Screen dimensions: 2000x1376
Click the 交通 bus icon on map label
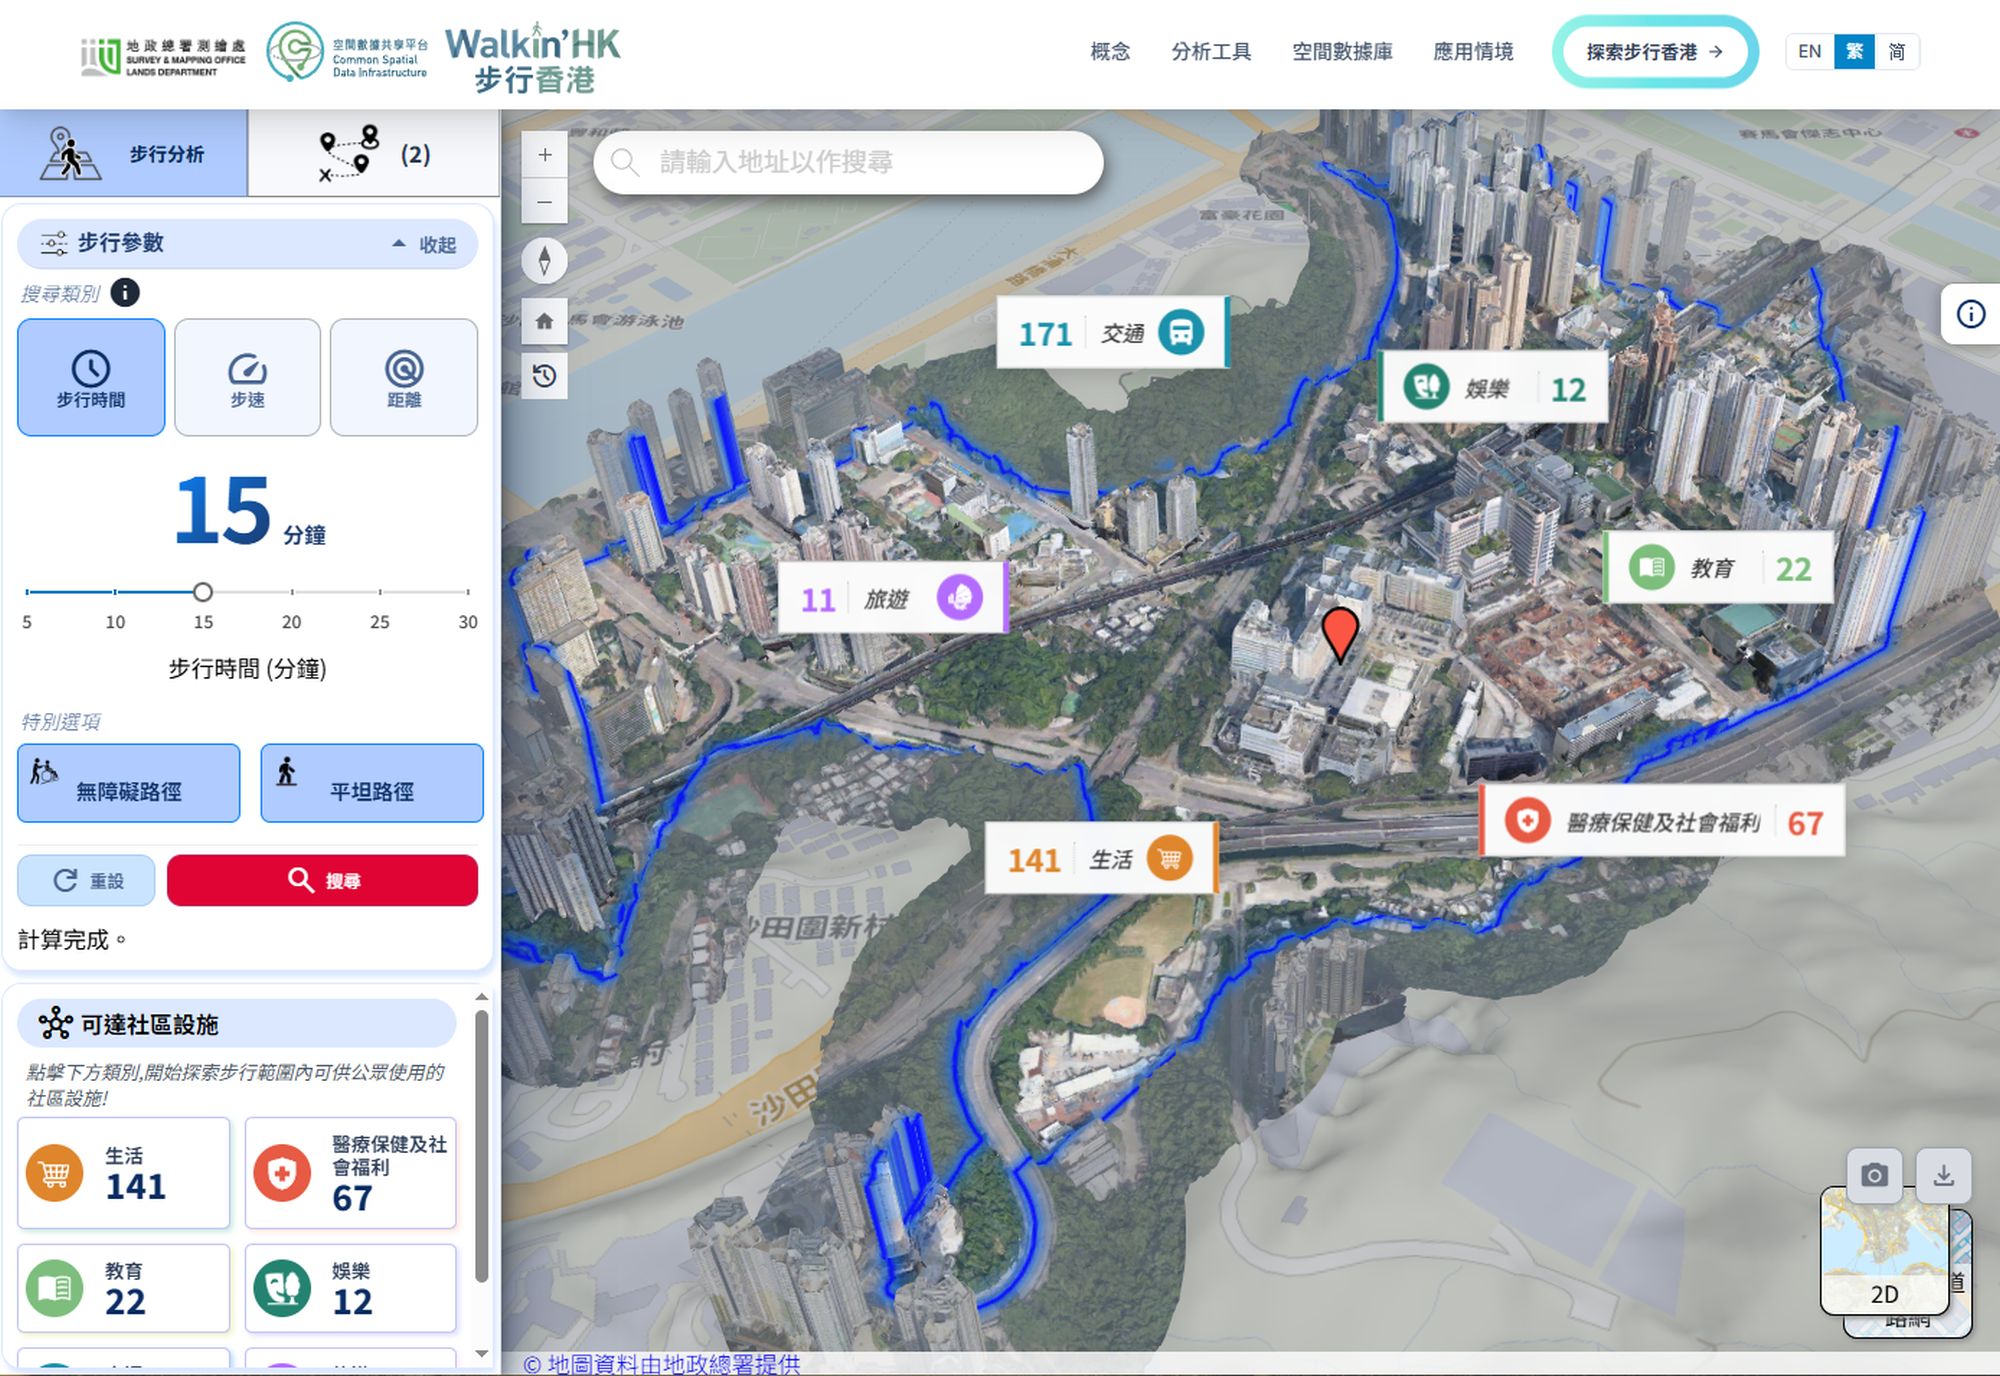coord(1181,332)
